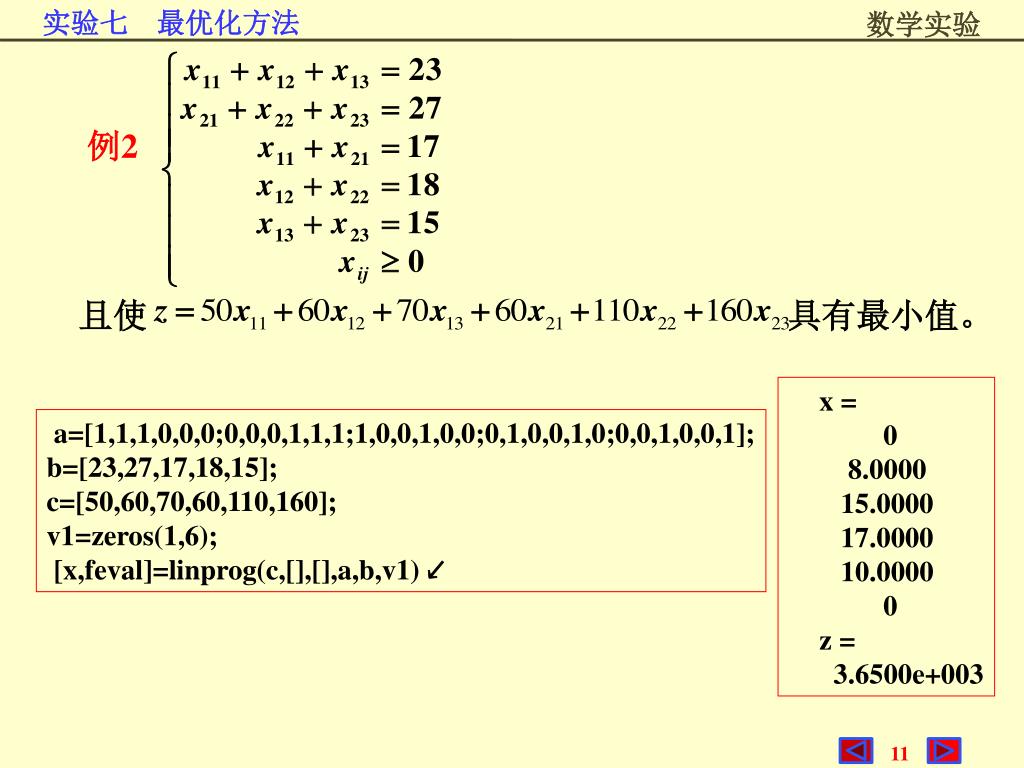Viewport: 1024px width, 768px height.
Task: Go to the next slide arrow
Action: pos(944,751)
